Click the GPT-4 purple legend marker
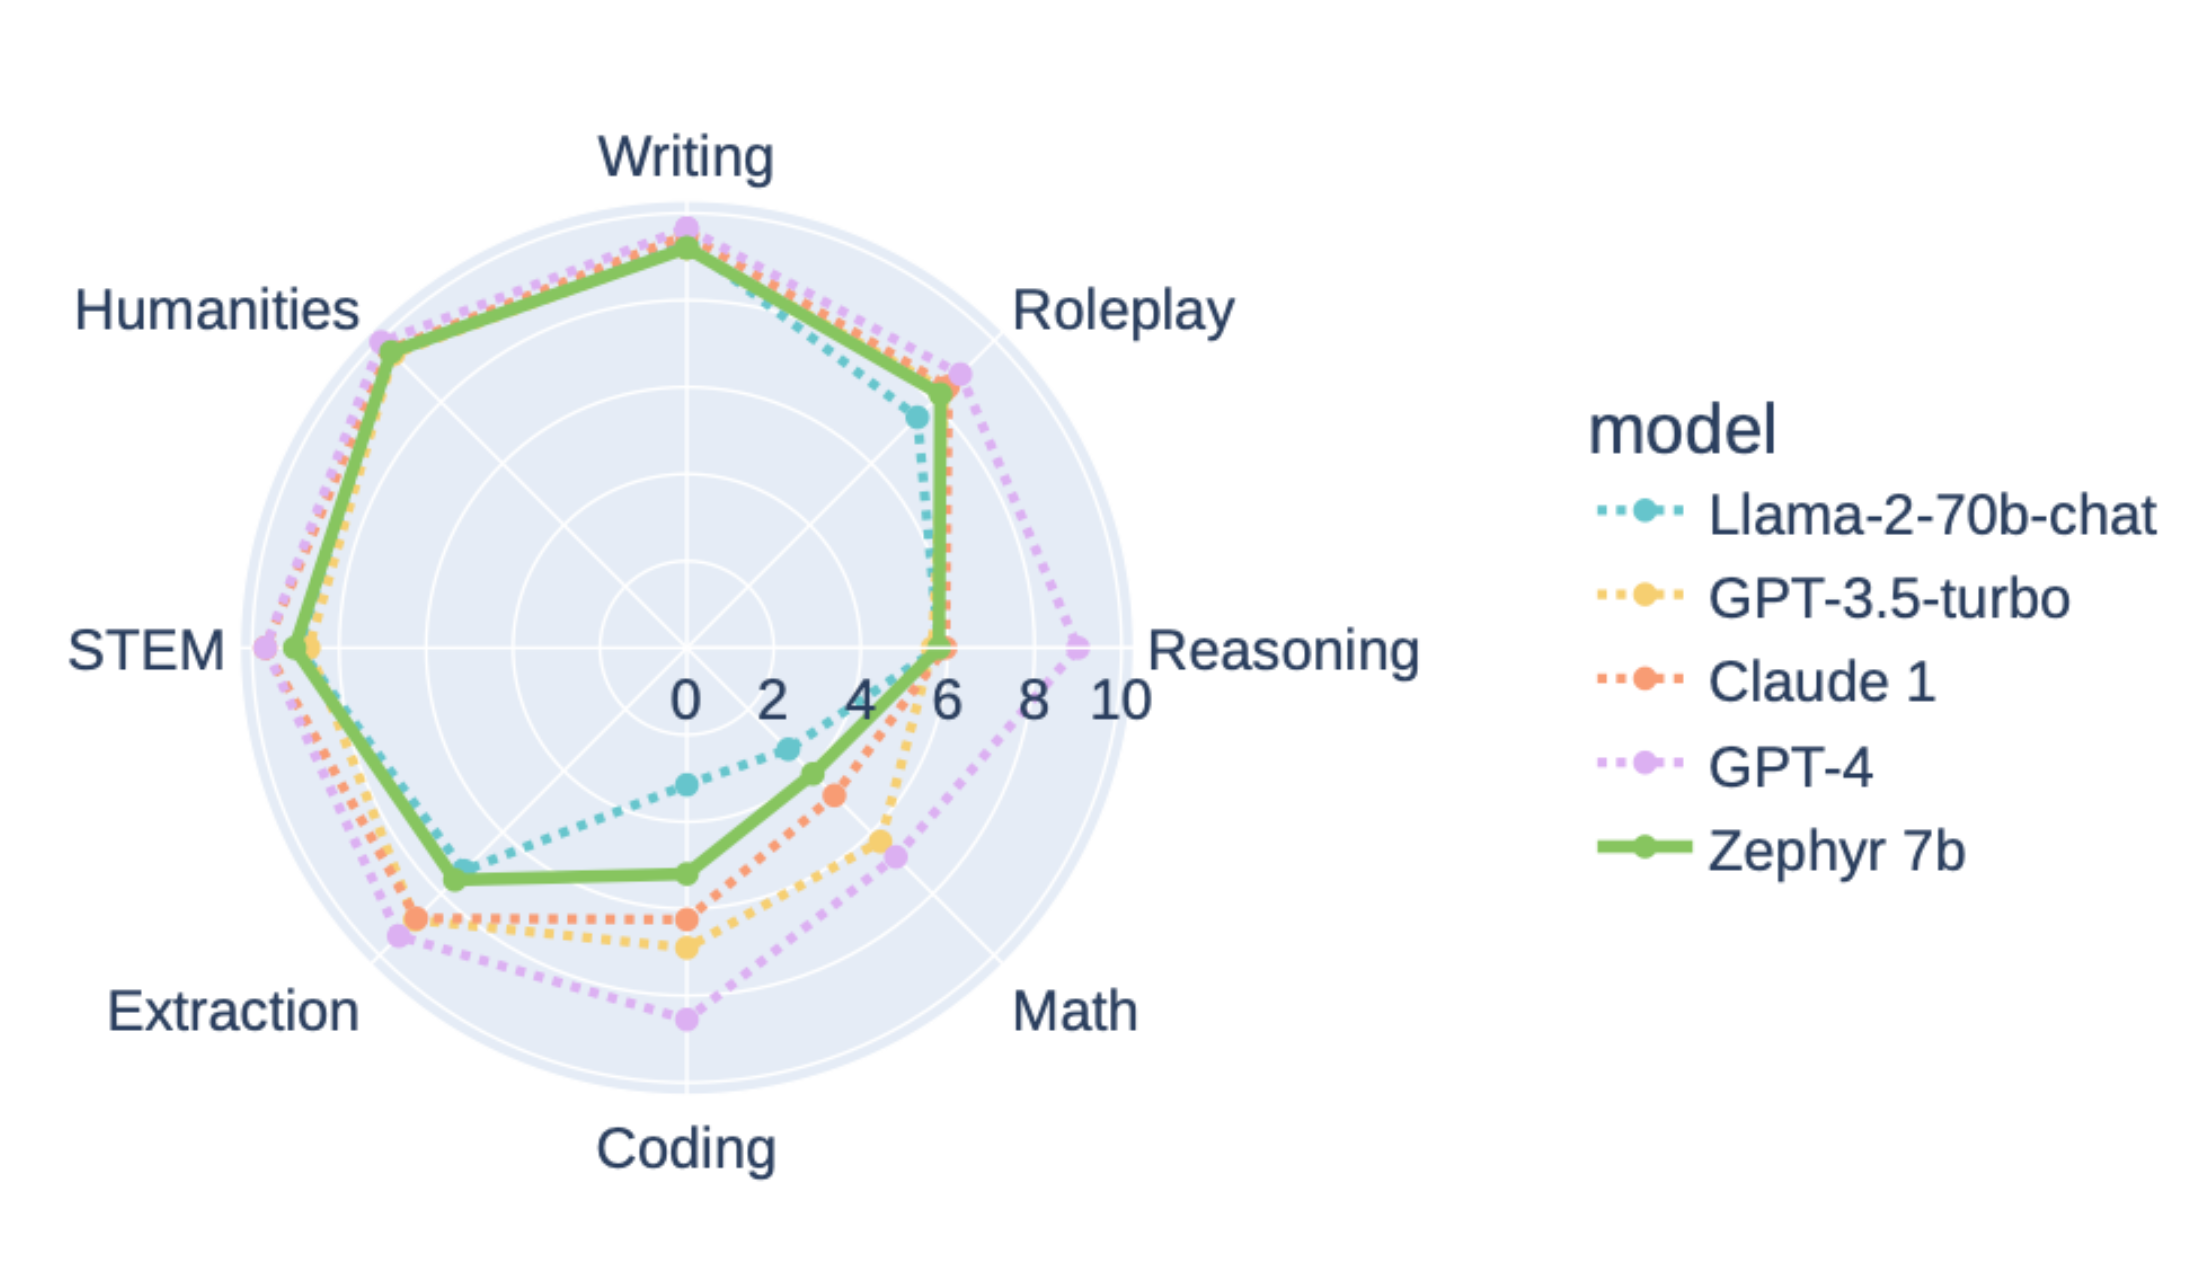This screenshot has width=2202, height=1282. [1645, 764]
